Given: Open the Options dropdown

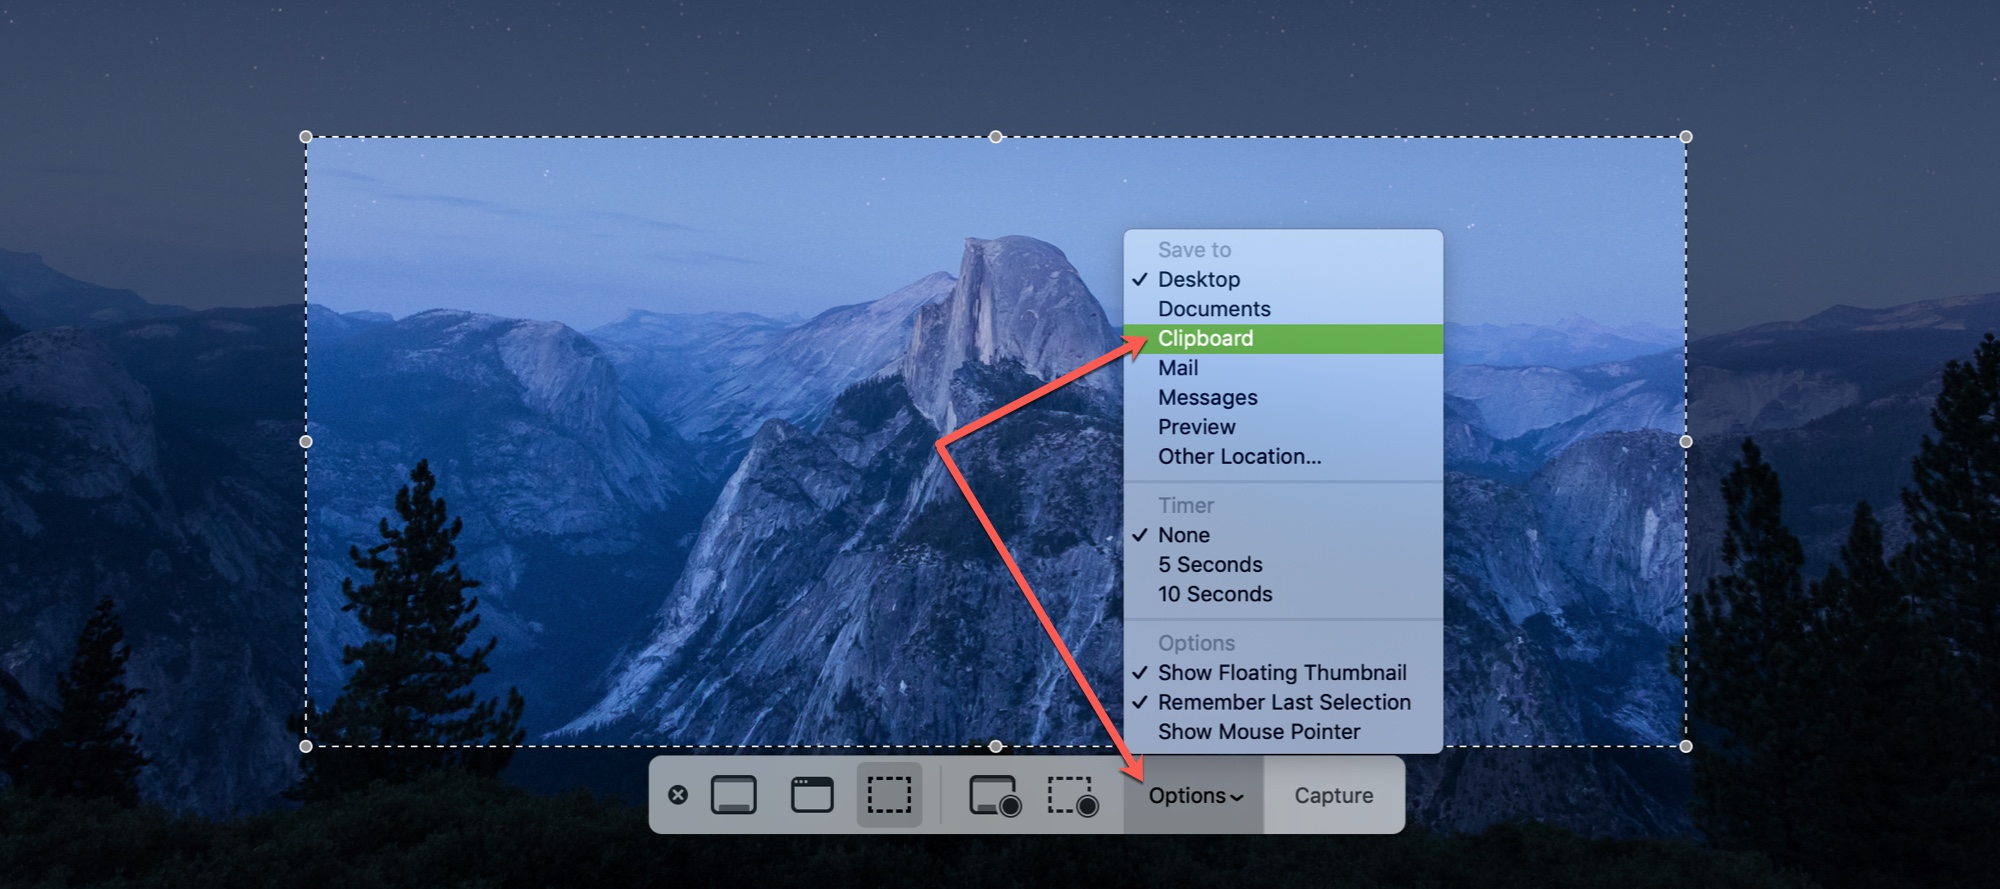Looking at the screenshot, I should [1195, 795].
